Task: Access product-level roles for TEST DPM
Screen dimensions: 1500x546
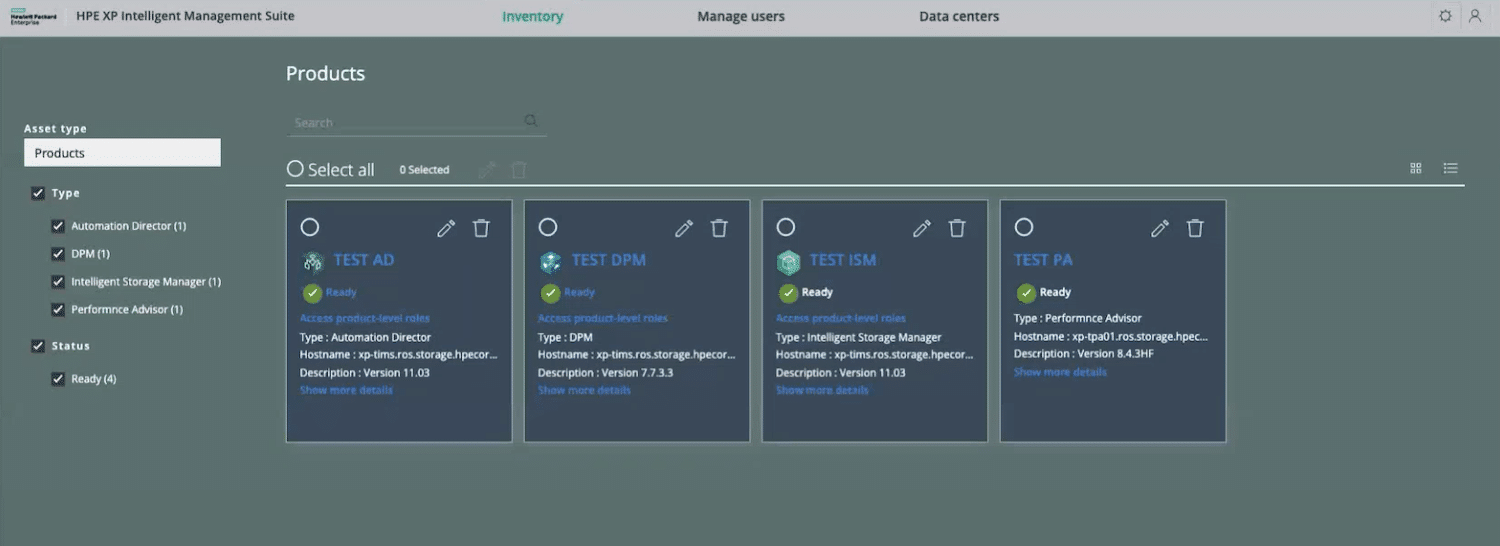Action: click(x=603, y=318)
